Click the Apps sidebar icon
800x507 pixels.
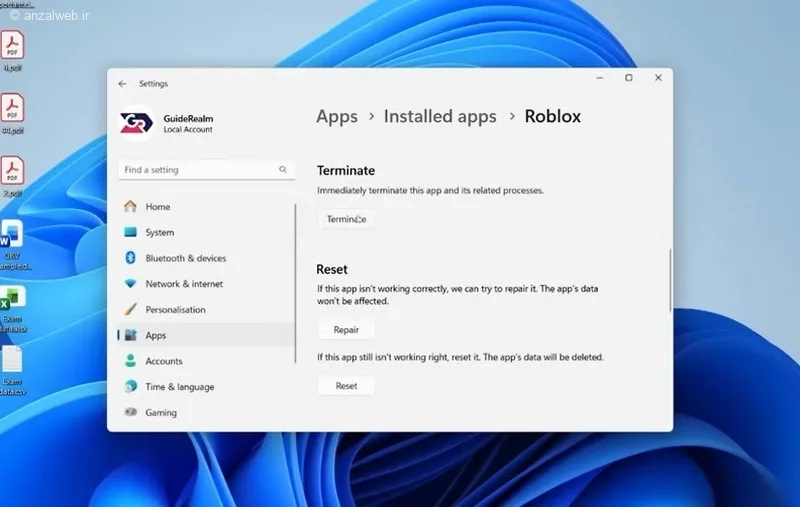[131, 335]
